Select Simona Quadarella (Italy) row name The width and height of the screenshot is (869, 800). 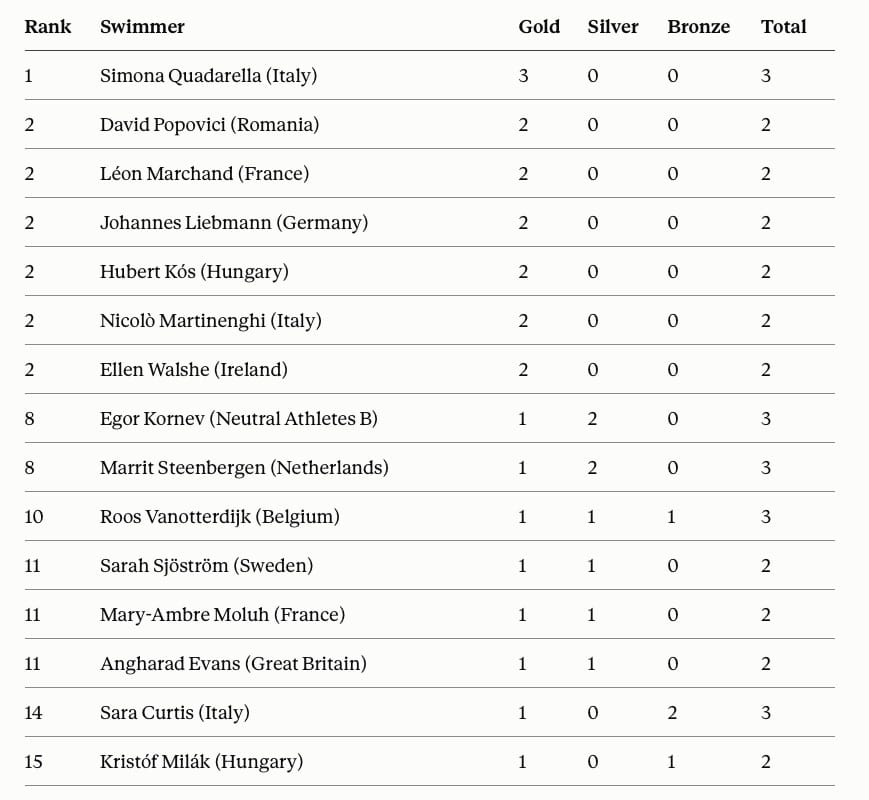[208, 76]
